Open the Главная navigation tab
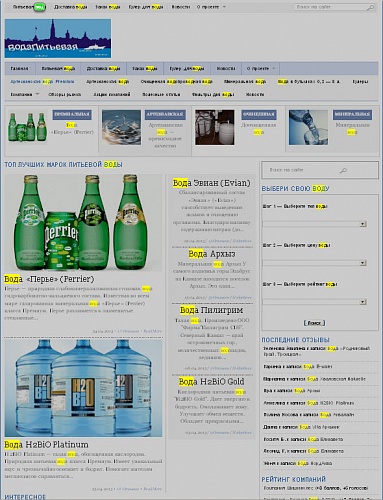 tap(20, 69)
